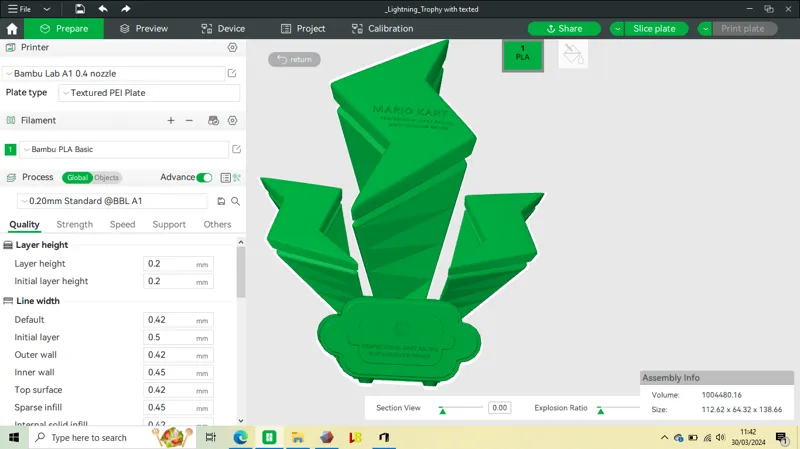Click the Default line width field

(178, 320)
